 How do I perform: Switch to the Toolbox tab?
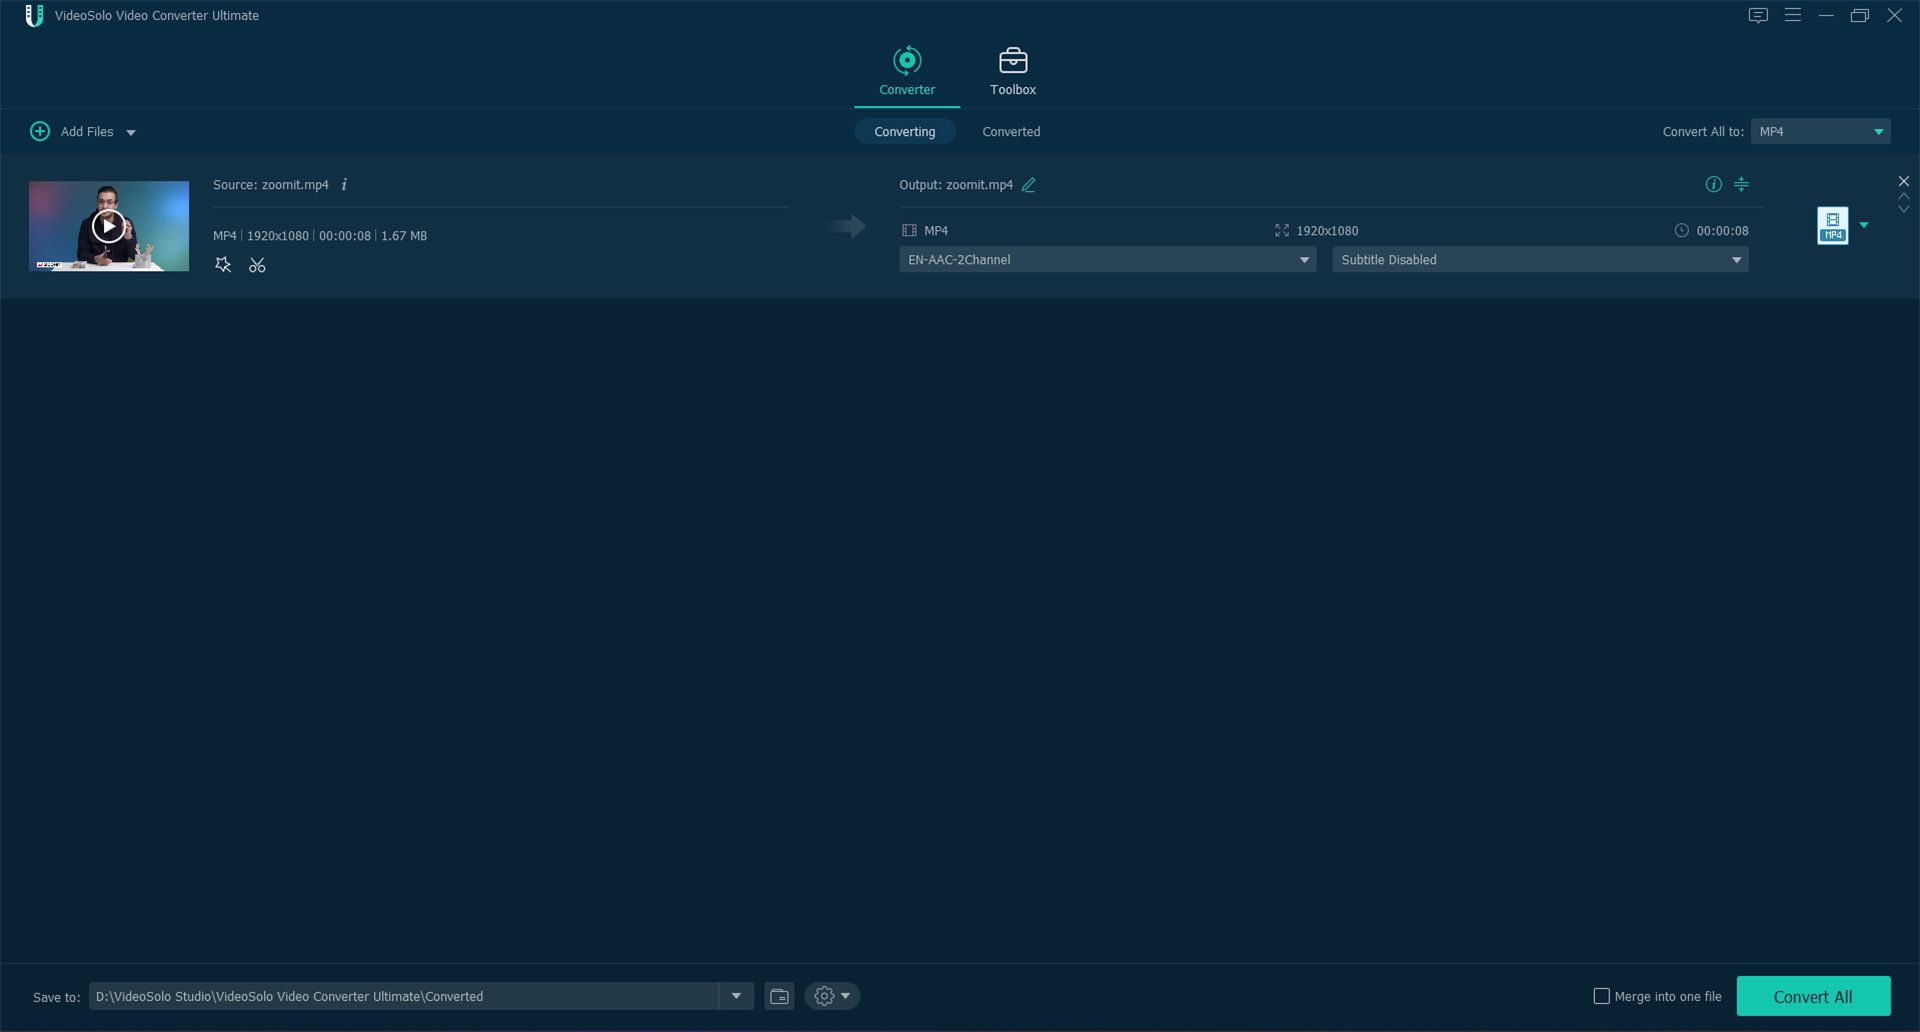pos(1012,72)
